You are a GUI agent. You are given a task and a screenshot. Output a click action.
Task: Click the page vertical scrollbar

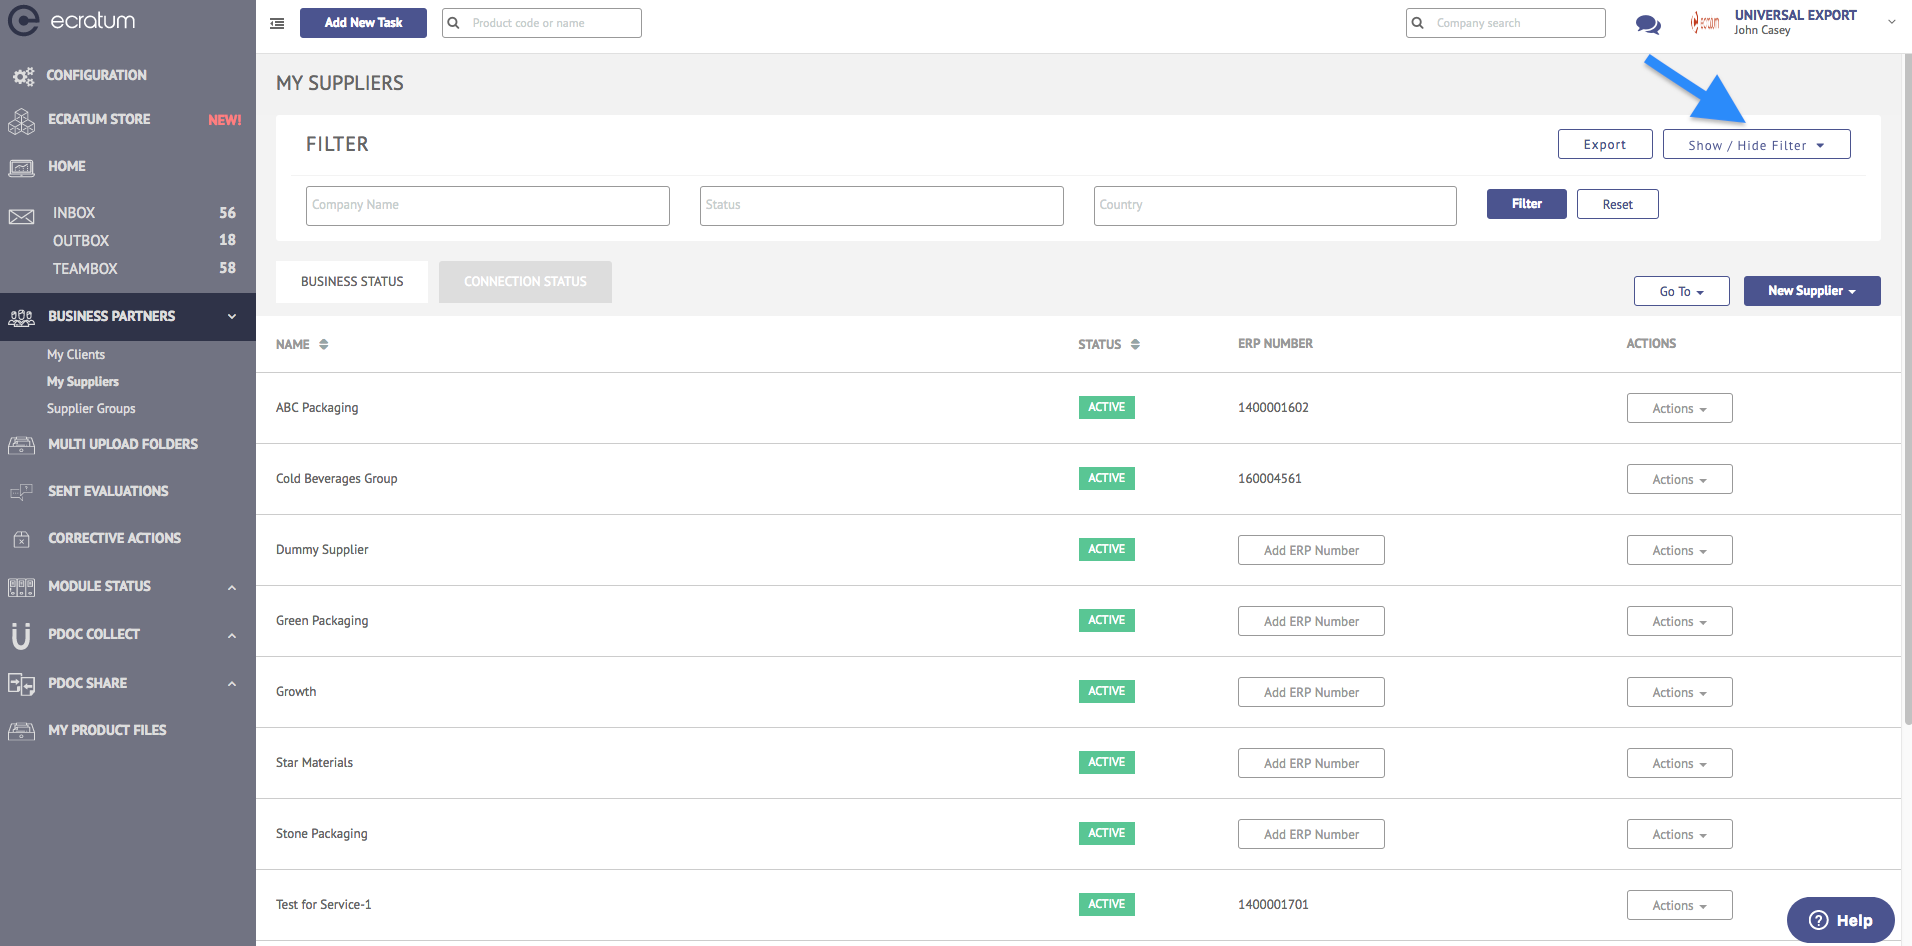(1907, 390)
